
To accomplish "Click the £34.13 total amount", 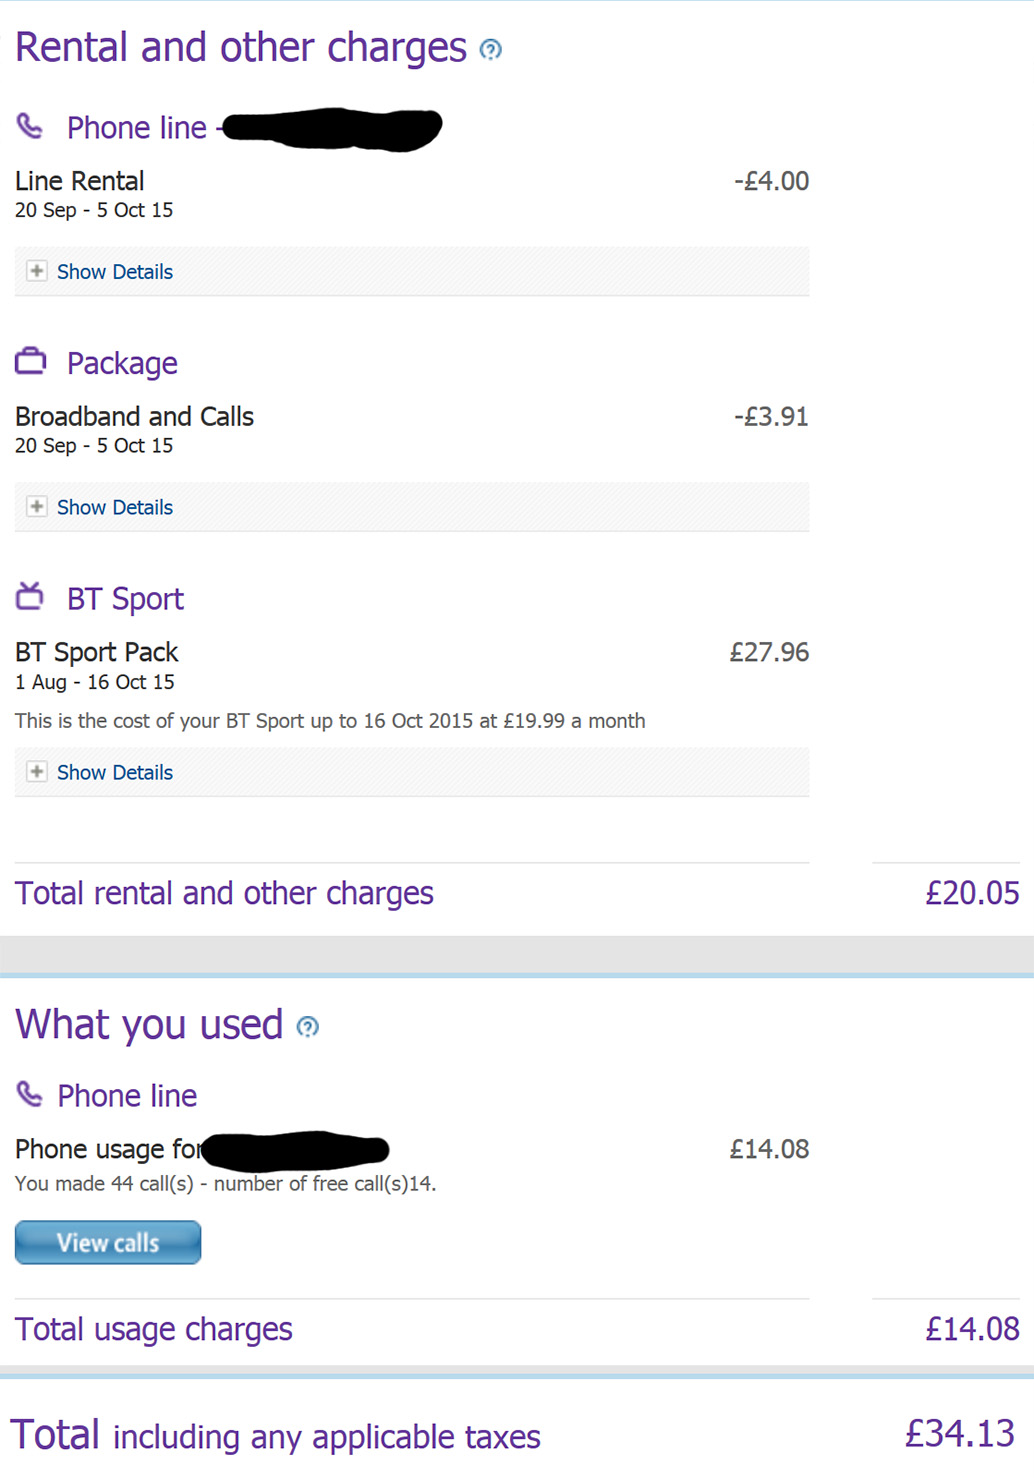I will 959,1434.
